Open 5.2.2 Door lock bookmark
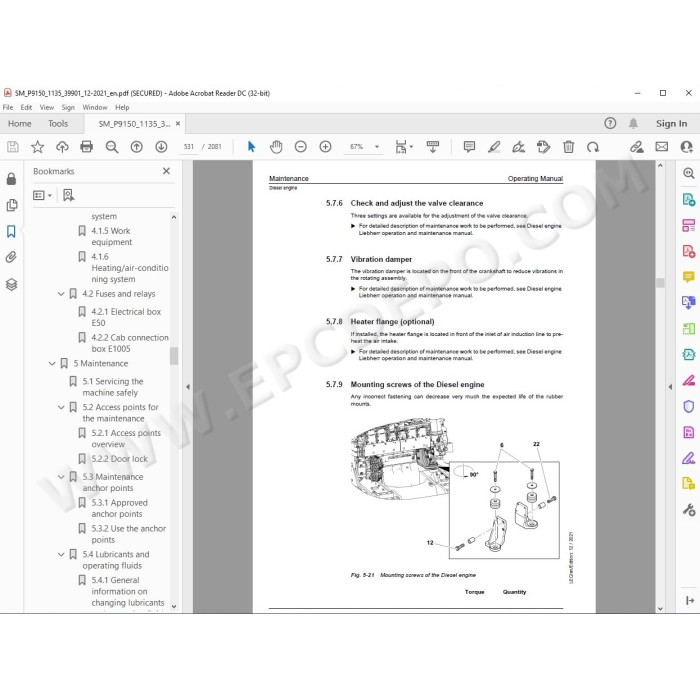The width and height of the screenshot is (700, 700). pyautogui.click(x=119, y=459)
